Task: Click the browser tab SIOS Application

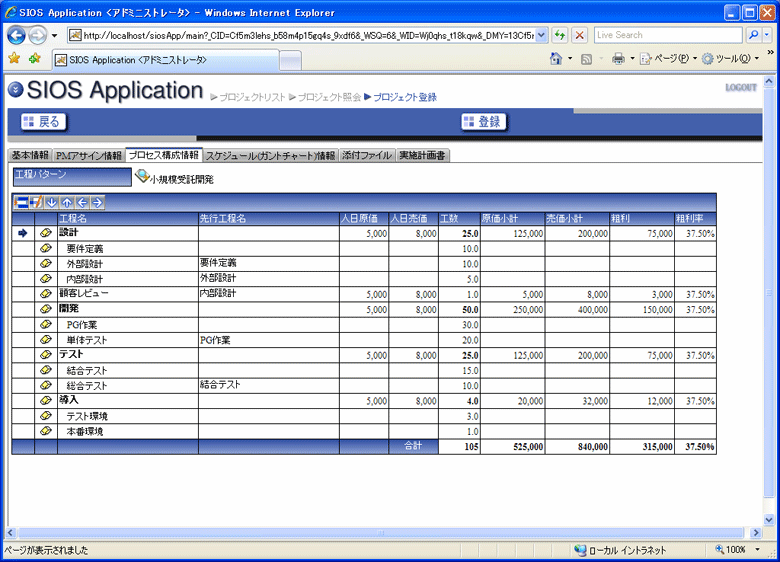Action: (x=166, y=60)
